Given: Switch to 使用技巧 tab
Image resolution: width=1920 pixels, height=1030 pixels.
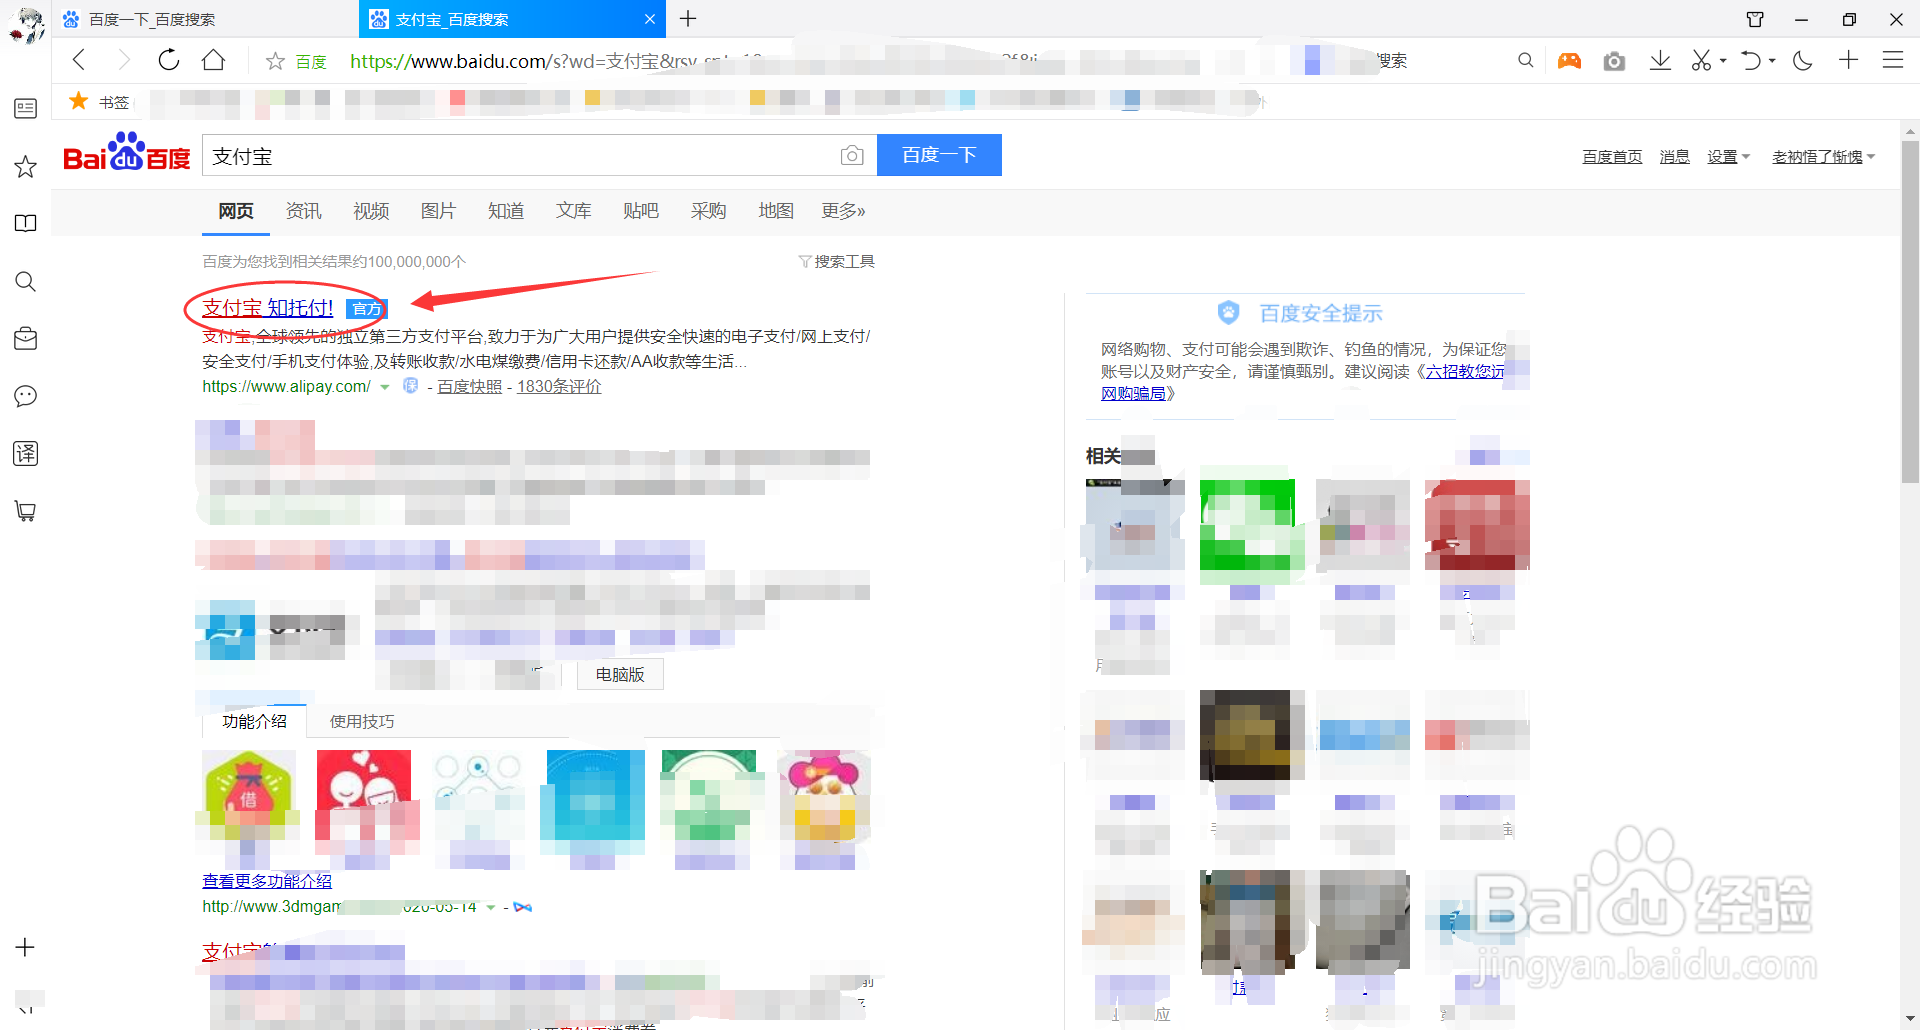Looking at the screenshot, I should pyautogui.click(x=362, y=721).
